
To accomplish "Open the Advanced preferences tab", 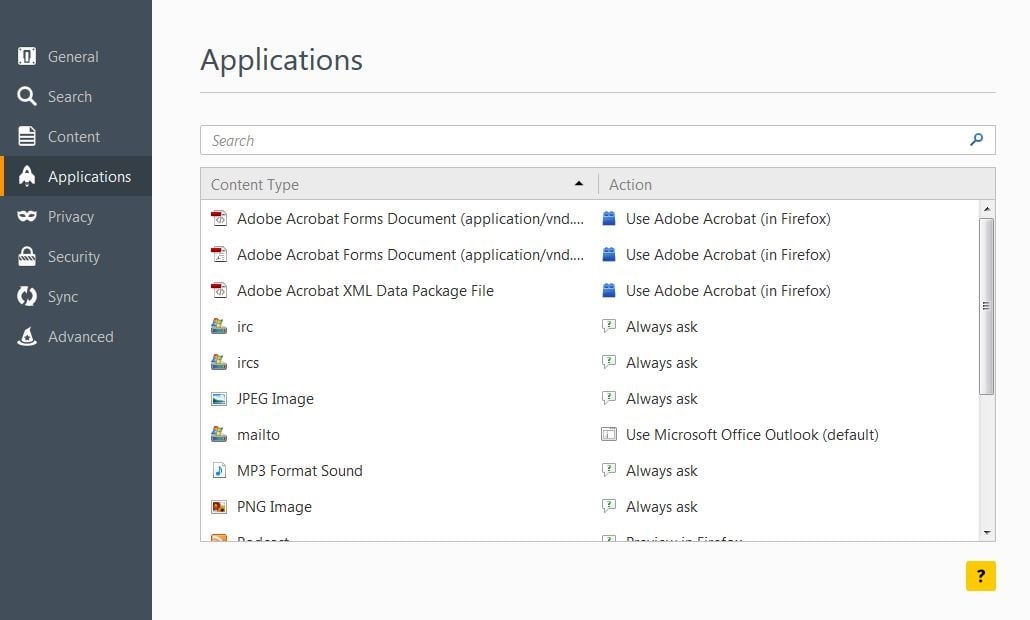I will [x=76, y=336].
